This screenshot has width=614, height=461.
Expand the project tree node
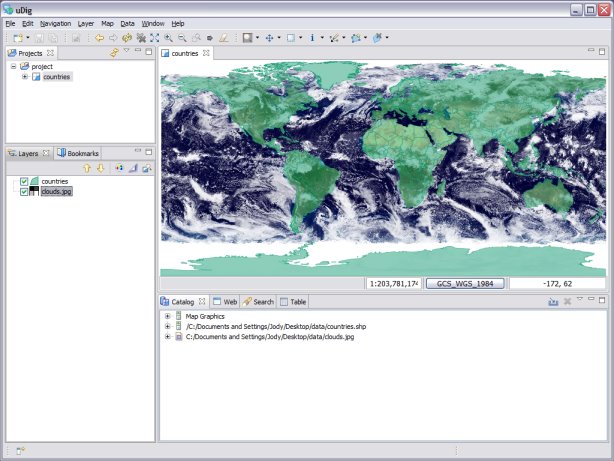pyautogui.click(x=14, y=66)
